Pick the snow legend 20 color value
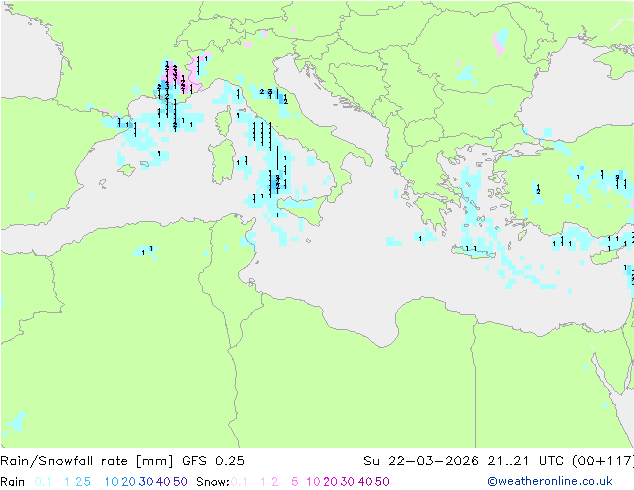Screen dimensions: 634x490 (x=330, y=482)
